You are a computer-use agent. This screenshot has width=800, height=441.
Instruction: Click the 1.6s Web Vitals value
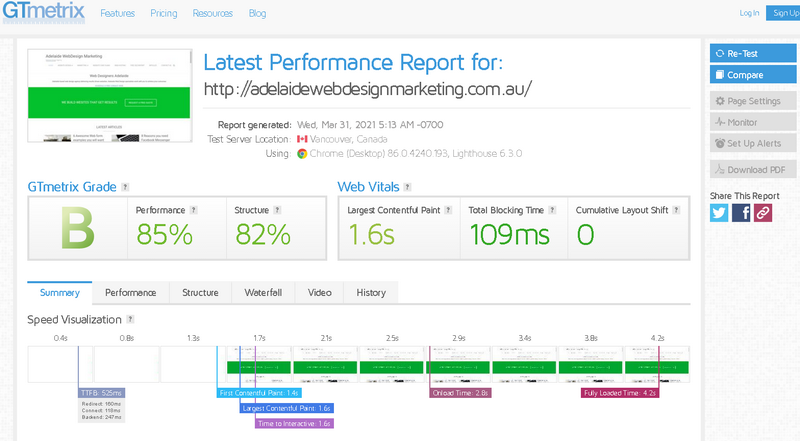371,235
